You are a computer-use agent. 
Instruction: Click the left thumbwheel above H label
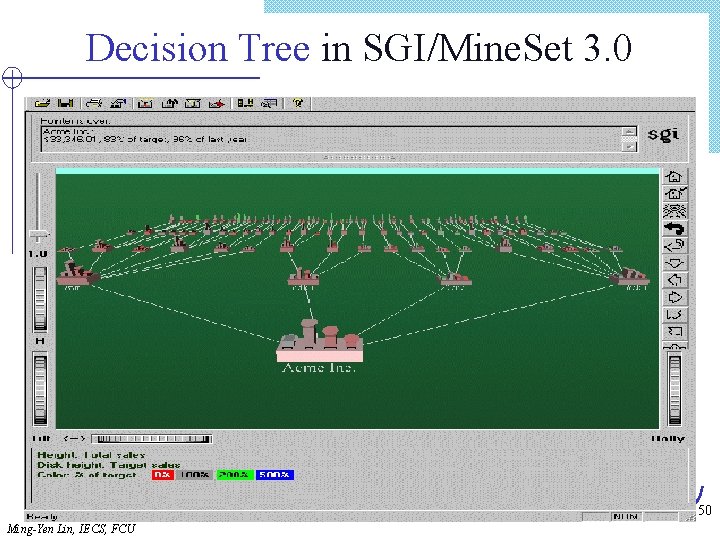[40, 298]
